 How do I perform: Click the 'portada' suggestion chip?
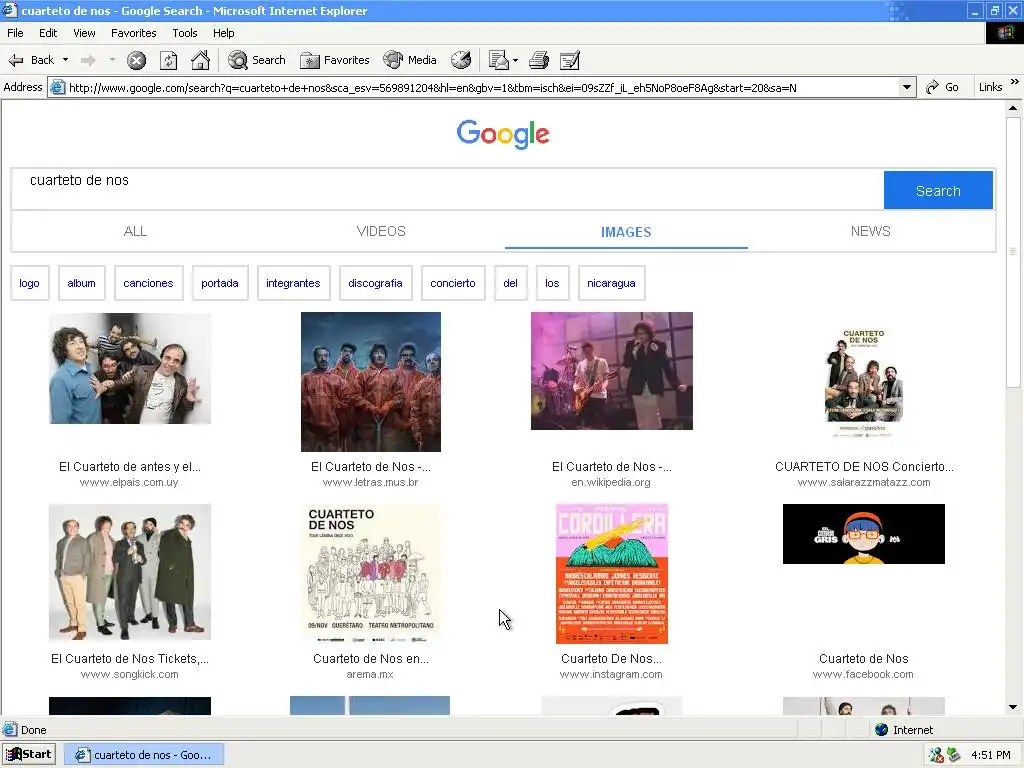pyautogui.click(x=220, y=283)
